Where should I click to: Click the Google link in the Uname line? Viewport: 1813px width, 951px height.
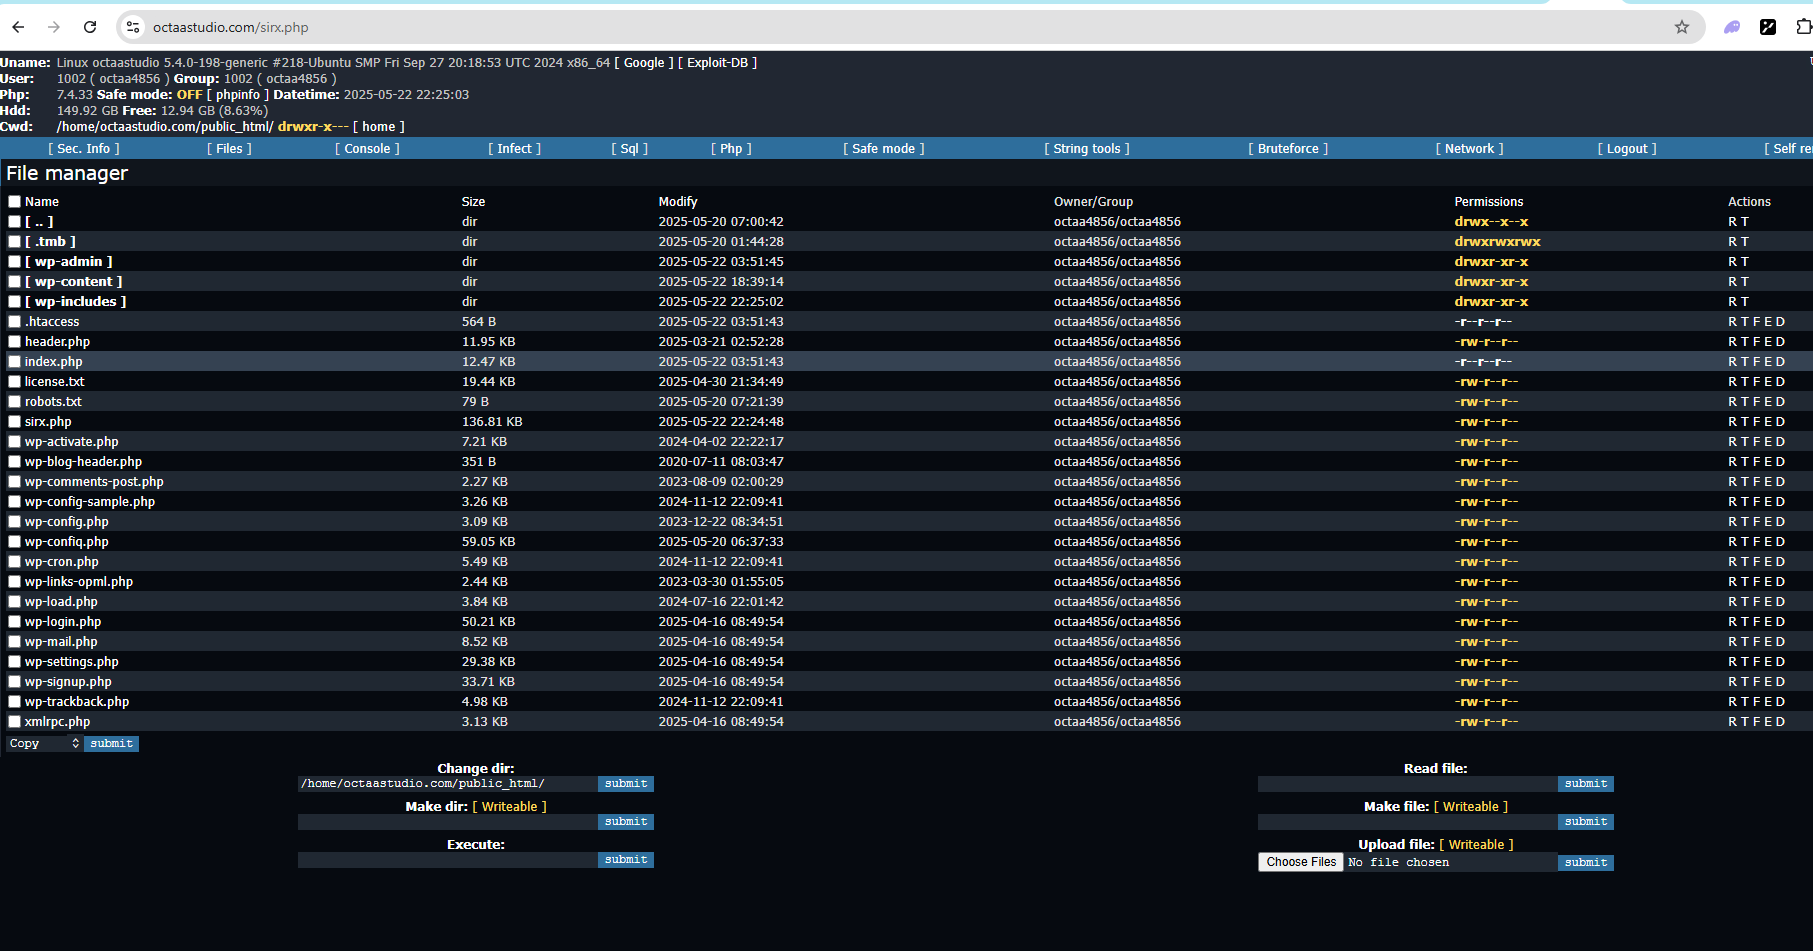click(x=644, y=62)
